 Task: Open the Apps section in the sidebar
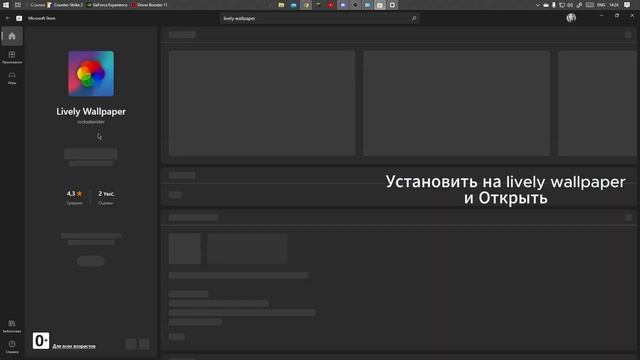click(x=12, y=57)
